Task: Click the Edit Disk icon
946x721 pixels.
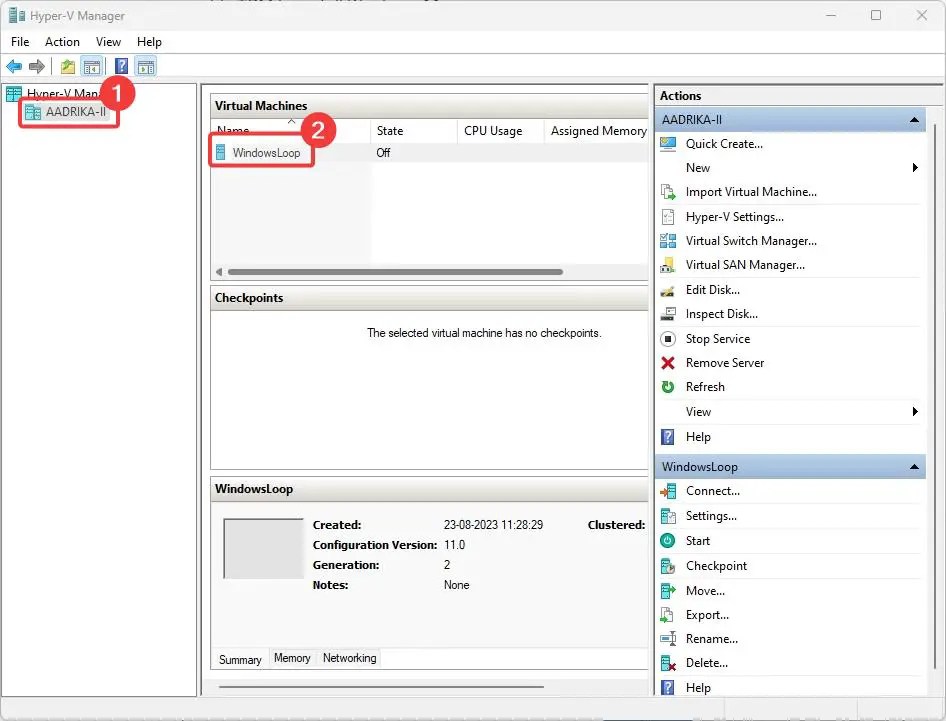Action: click(668, 290)
